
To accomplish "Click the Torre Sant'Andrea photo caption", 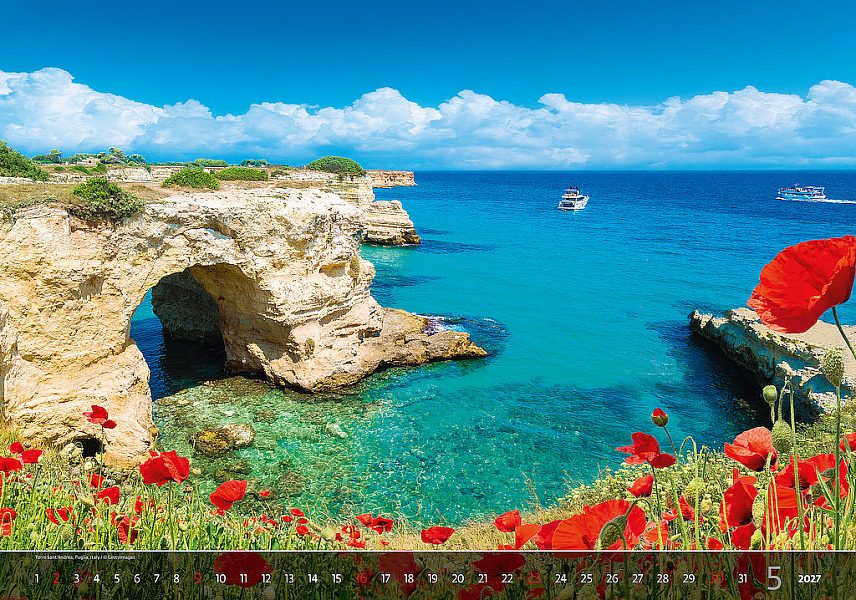I will pyautogui.click(x=85, y=557).
